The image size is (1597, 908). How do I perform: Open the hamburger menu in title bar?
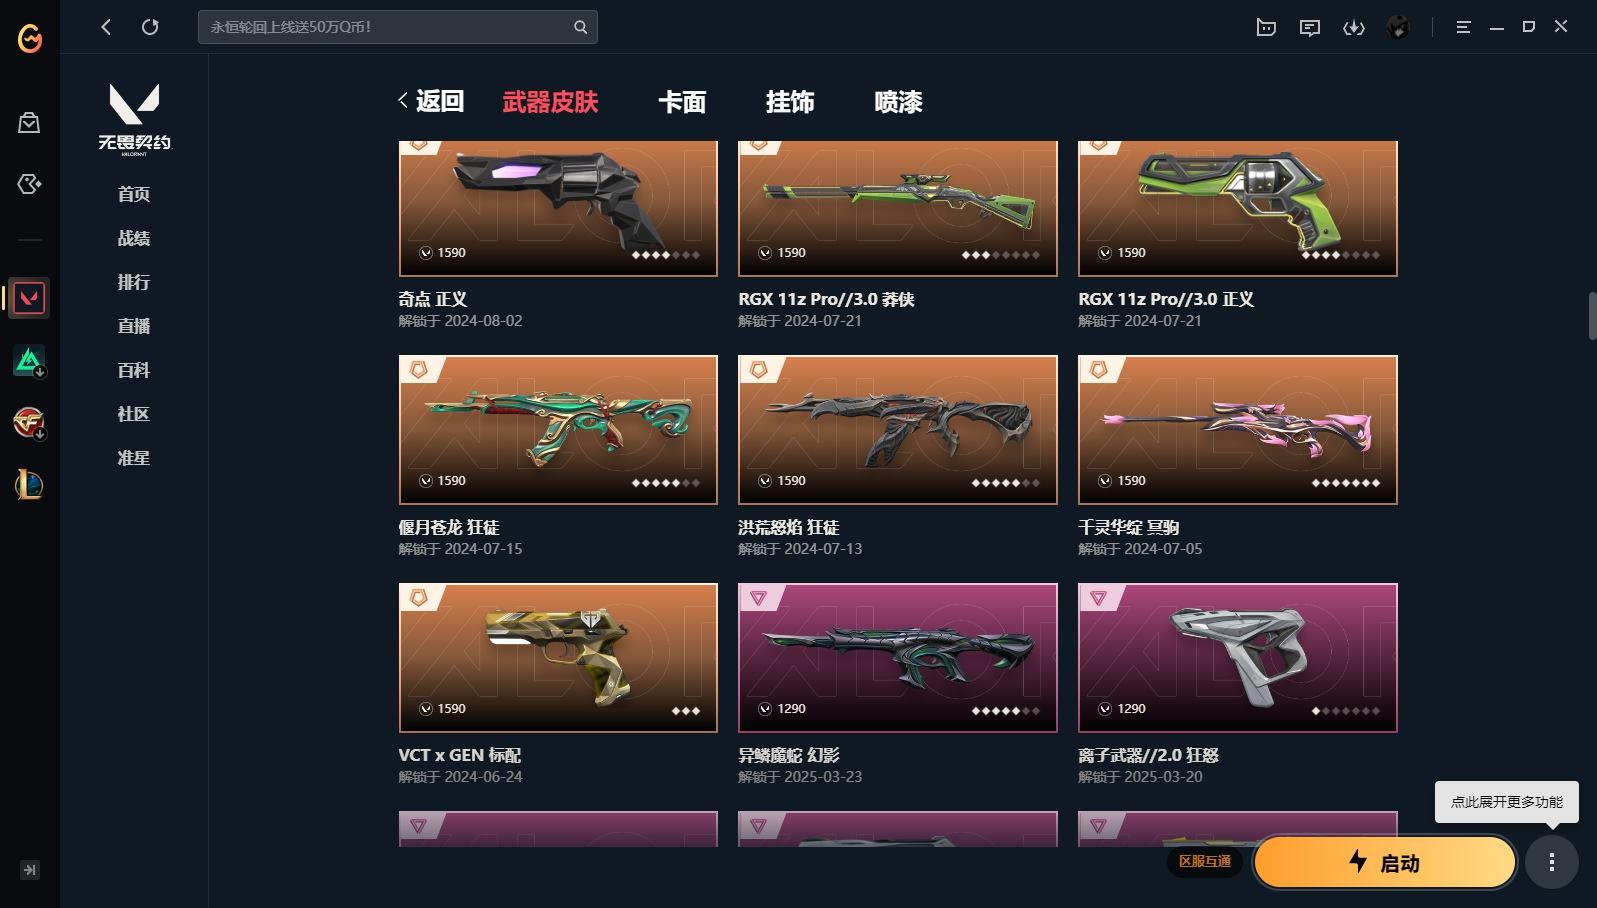pyautogui.click(x=1463, y=27)
